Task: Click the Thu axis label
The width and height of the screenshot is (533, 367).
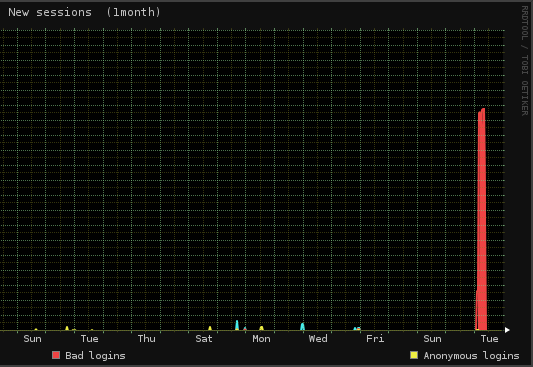Action: click(147, 339)
